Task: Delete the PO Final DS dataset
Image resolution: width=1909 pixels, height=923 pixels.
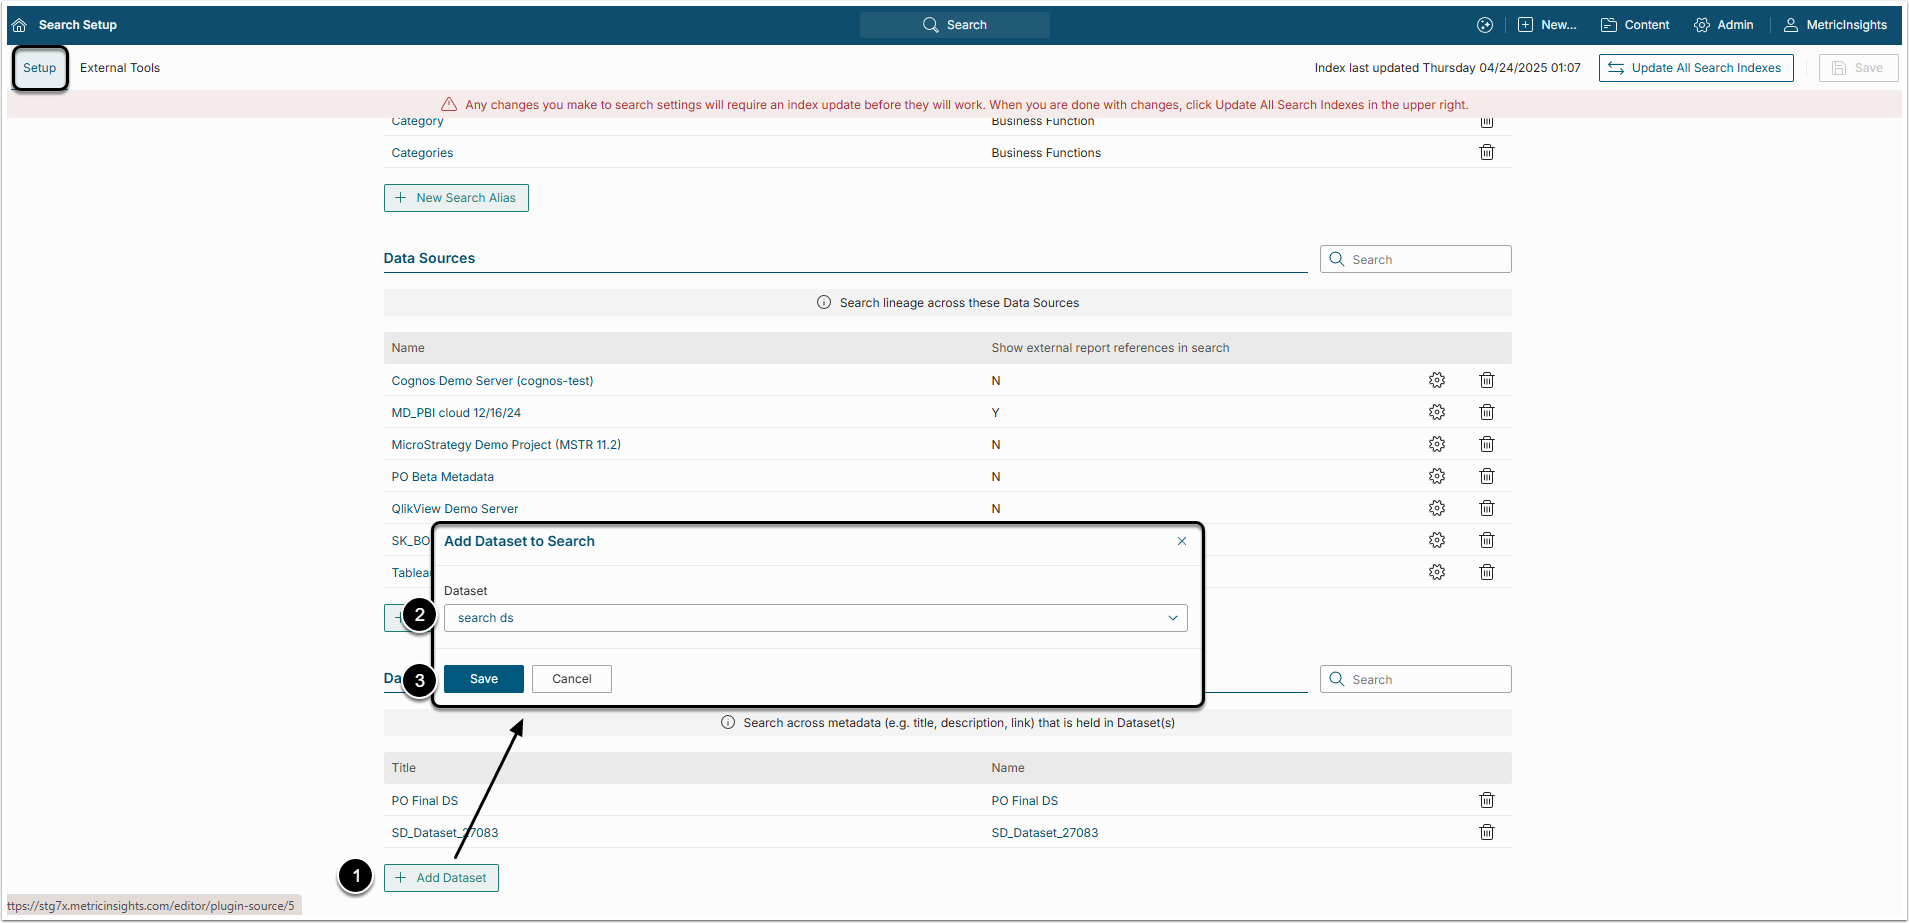Action: (1486, 800)
